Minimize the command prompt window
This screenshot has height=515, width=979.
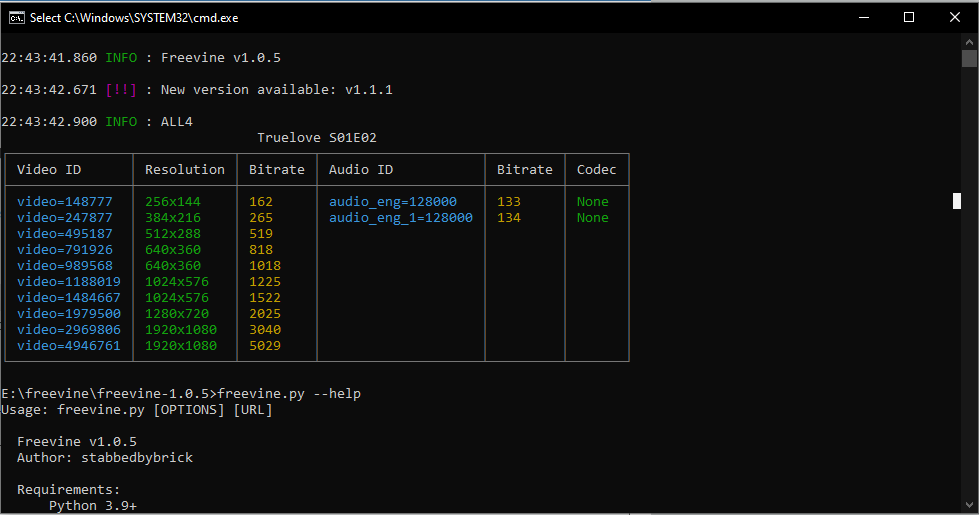coord(863,17)
